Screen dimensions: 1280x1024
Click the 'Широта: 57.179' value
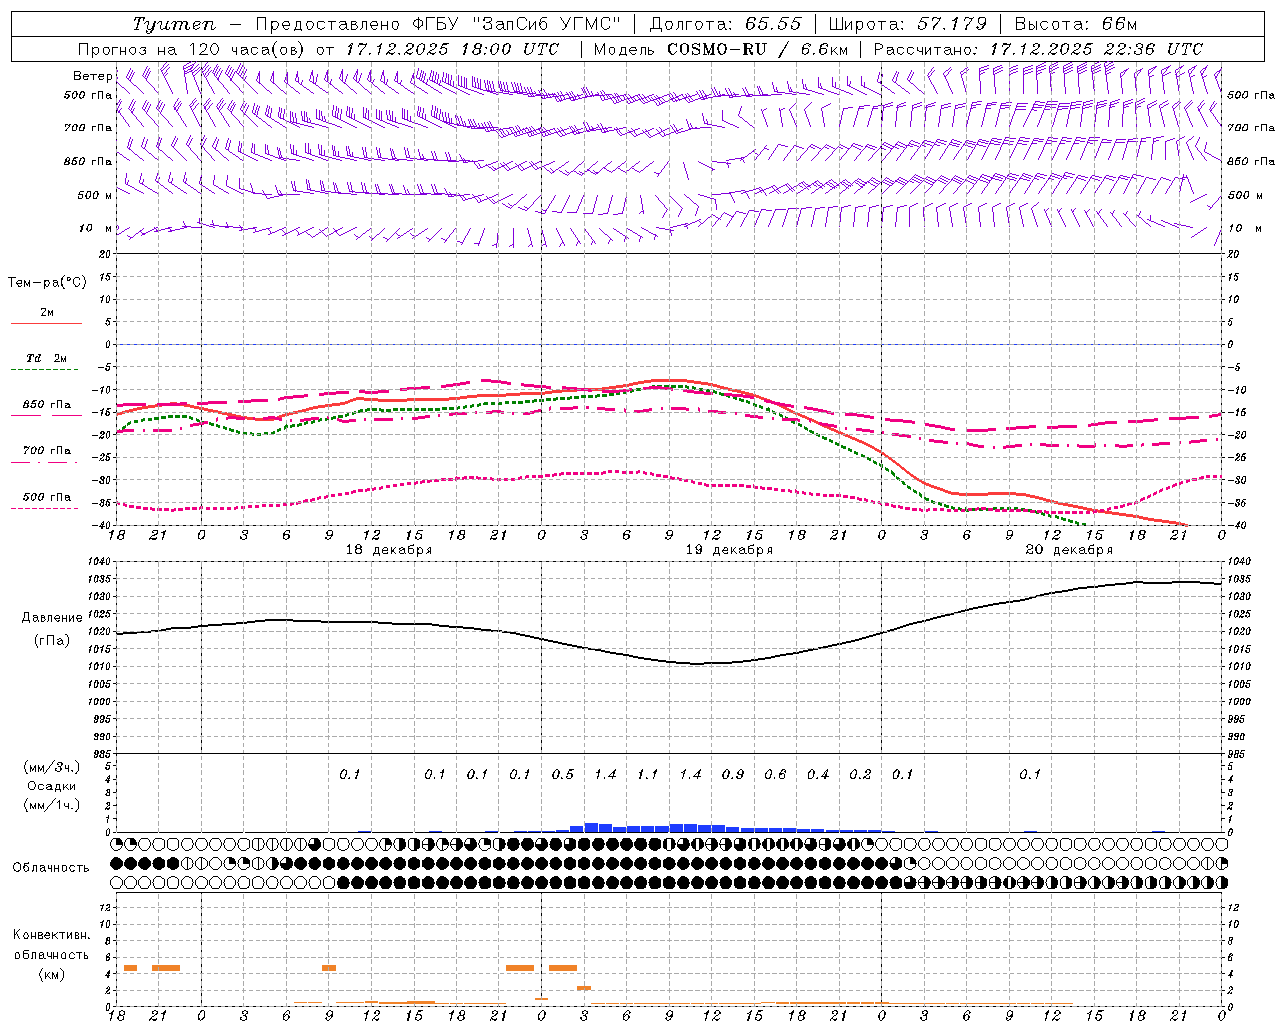click(x=908, y=24)
